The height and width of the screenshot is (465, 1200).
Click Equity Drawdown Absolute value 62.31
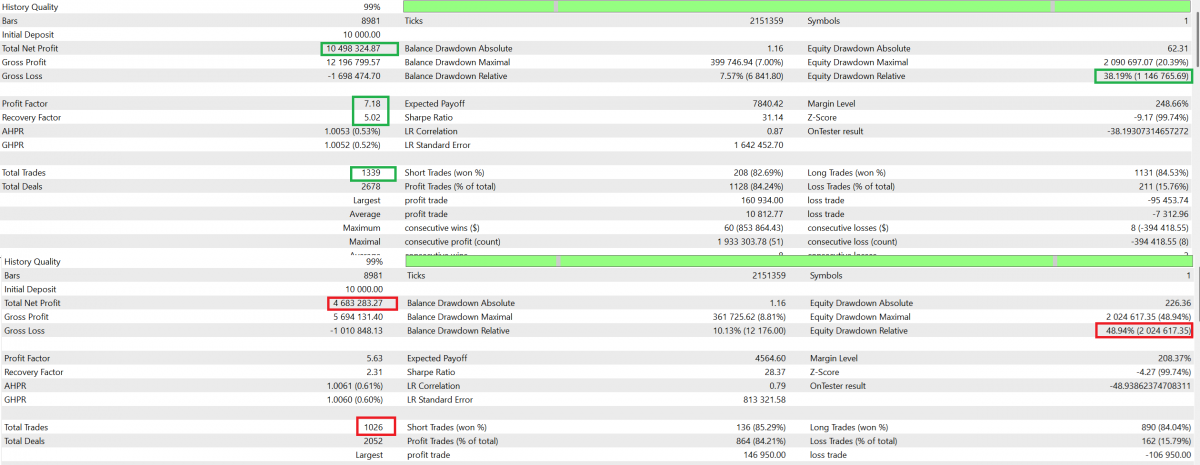(x=1177, y=48)
